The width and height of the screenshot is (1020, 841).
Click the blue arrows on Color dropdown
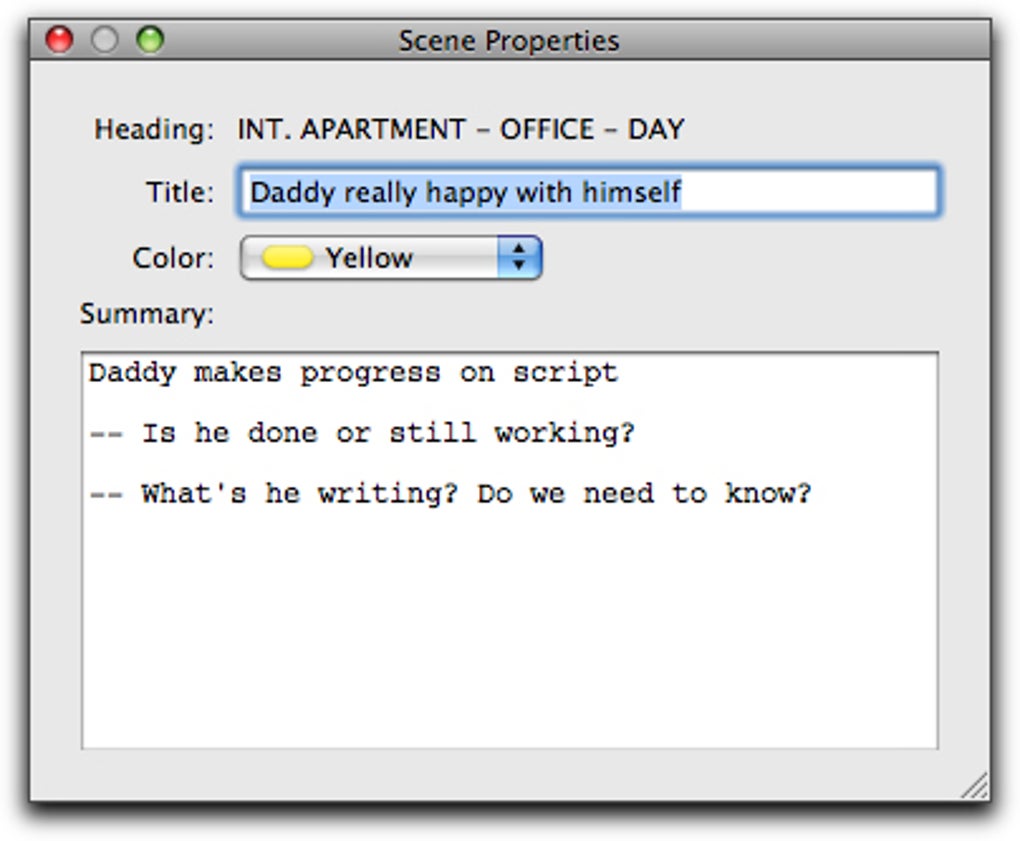(x=519, y=258)
